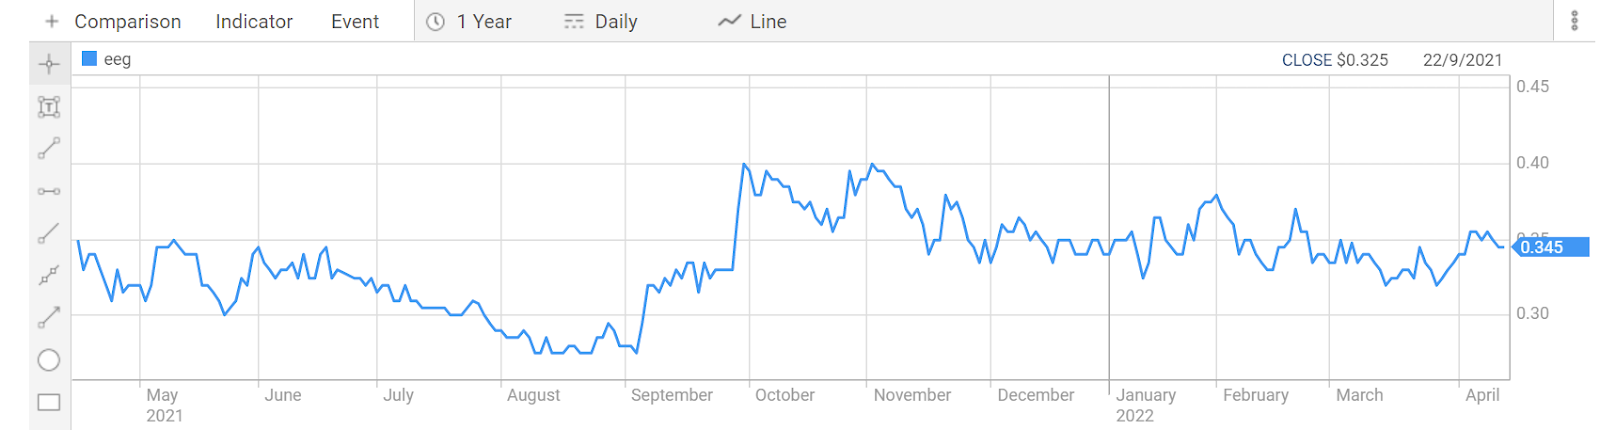Select the horizontal line tool
This screenshot has width=1600, height=430.
[x=49, y=191]
